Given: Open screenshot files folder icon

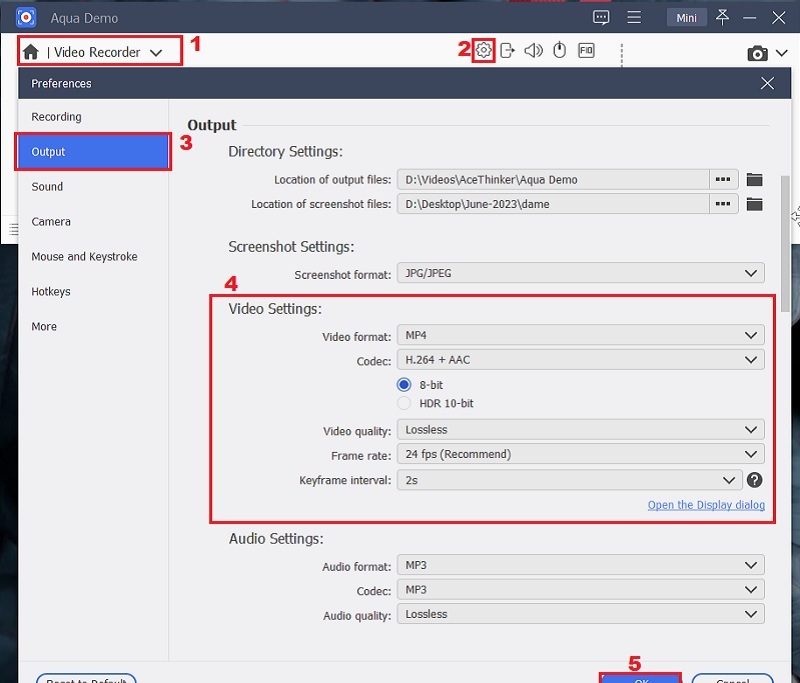Looking at the screenshot, I should coord(754,204).
